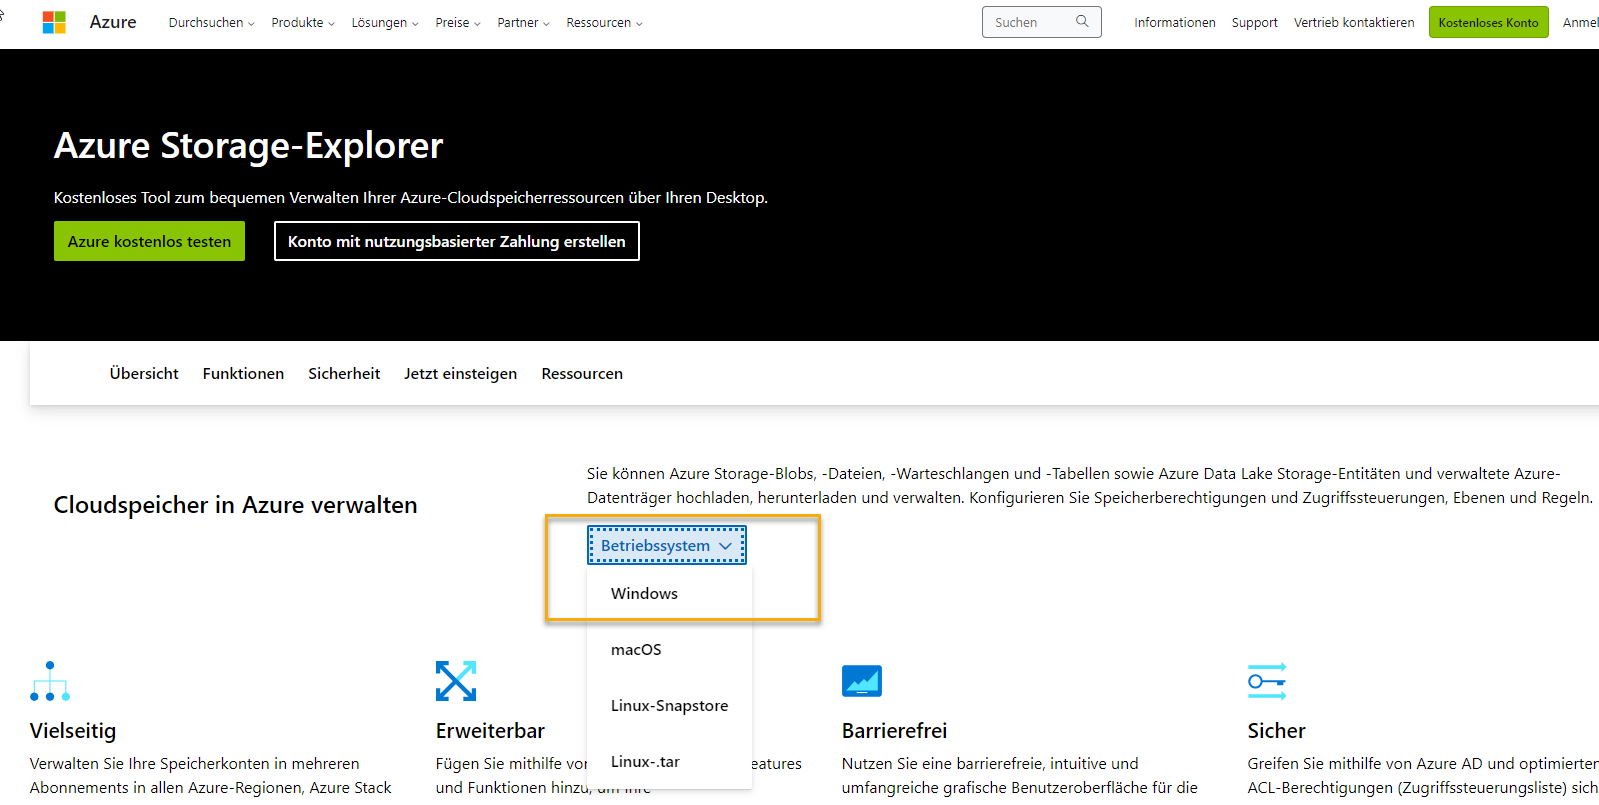This screenshot has width=1599, height=805.
Task: Select Windows from the operating system list
Action: click(x=645, y=594)
